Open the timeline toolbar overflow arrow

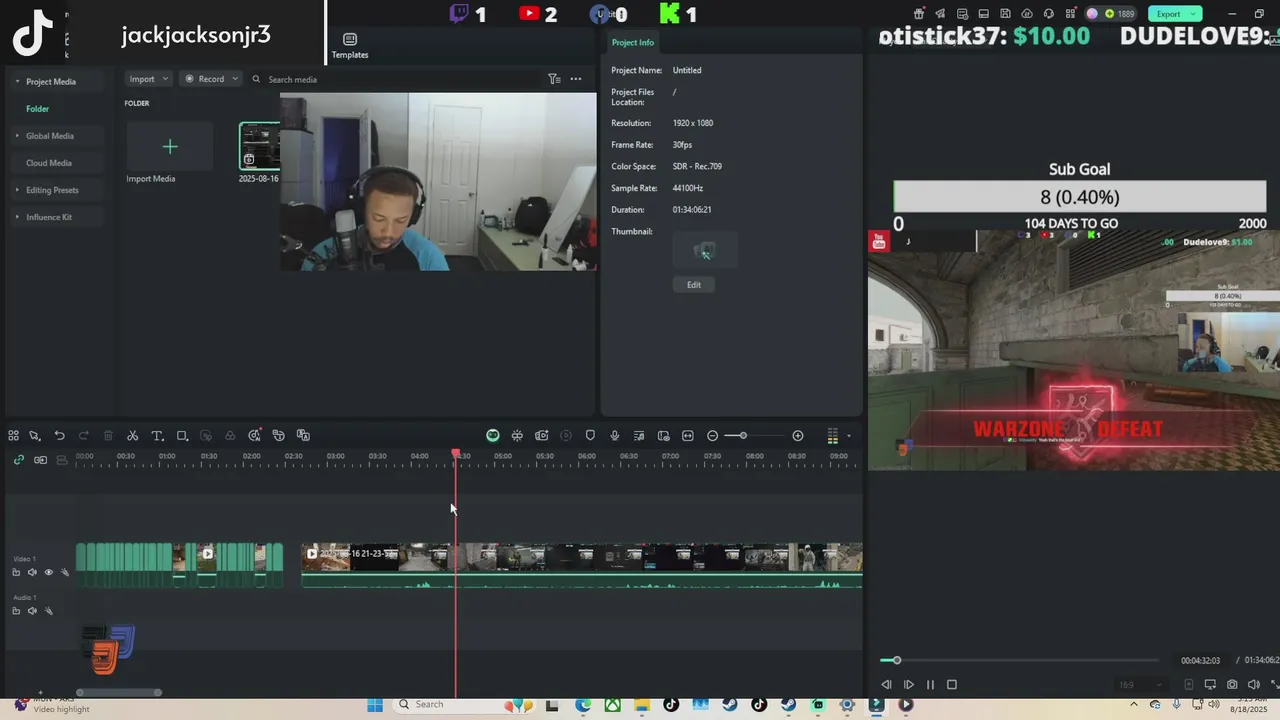click(x=849, y=436)
